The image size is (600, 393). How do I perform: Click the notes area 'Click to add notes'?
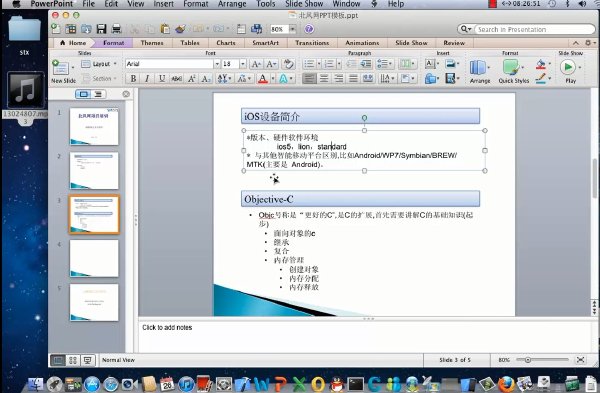coord(167,328)
